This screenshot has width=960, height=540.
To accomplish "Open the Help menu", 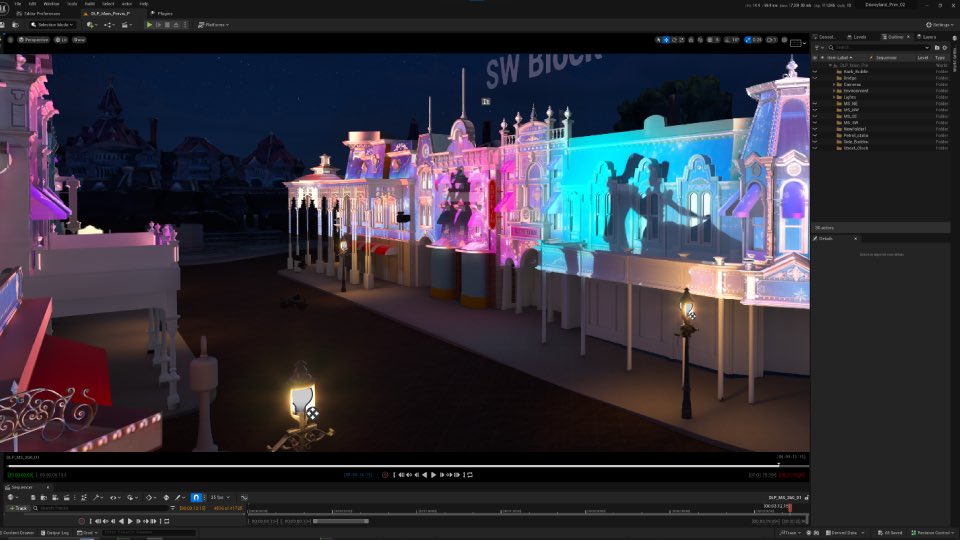I will coord(143,4).
